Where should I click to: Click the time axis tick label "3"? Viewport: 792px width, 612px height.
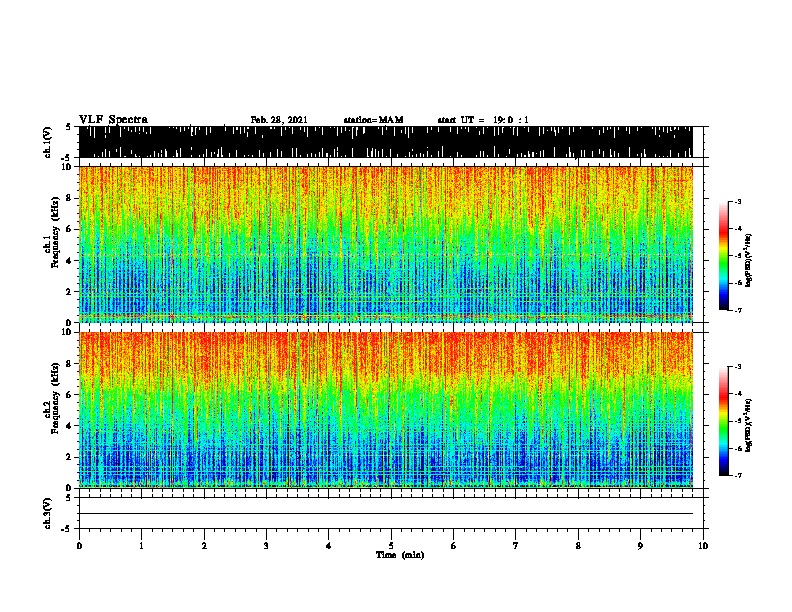click(x=266, y=546)
